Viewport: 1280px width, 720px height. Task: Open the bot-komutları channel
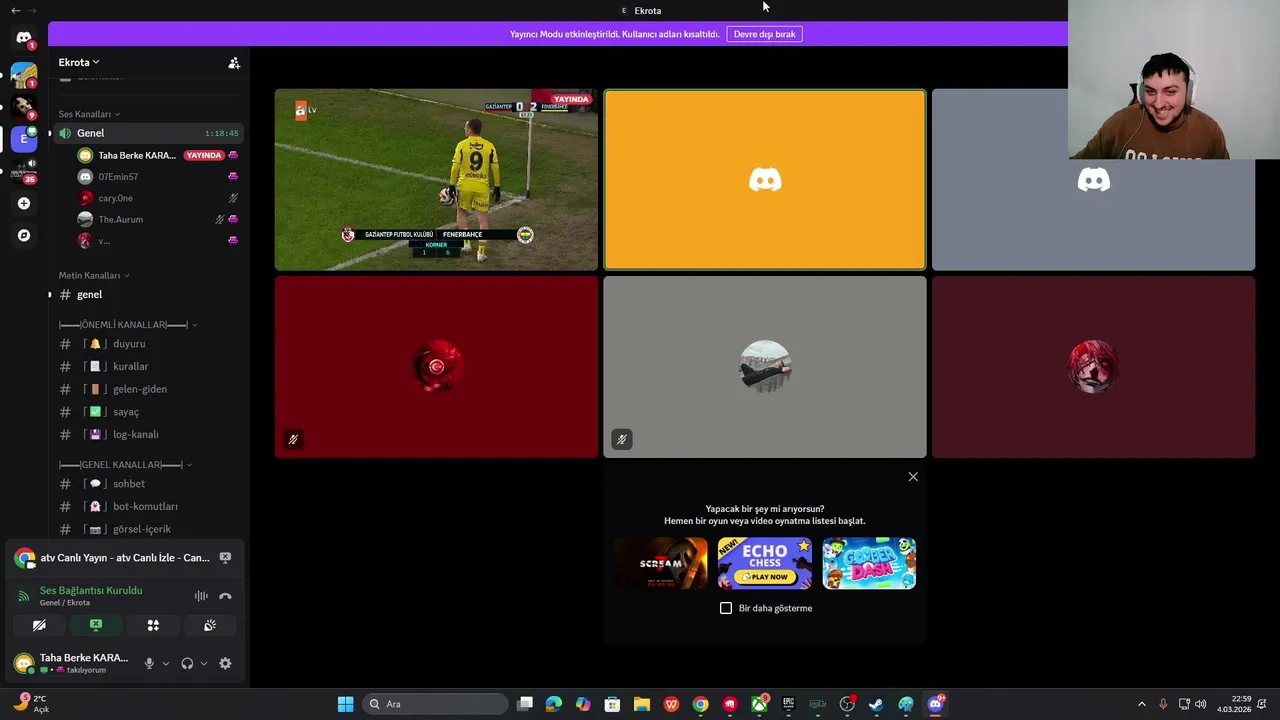tap(148, 507)
